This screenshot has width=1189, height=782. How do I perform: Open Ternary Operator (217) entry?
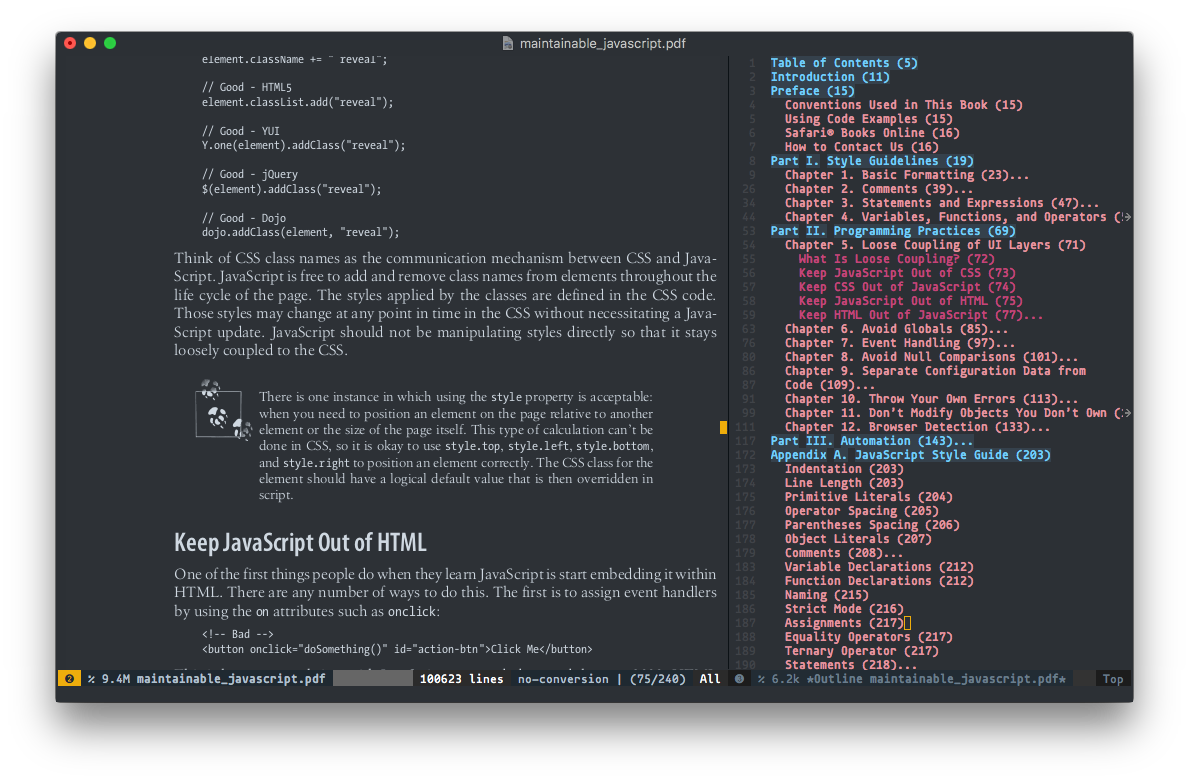coord(861,652)
